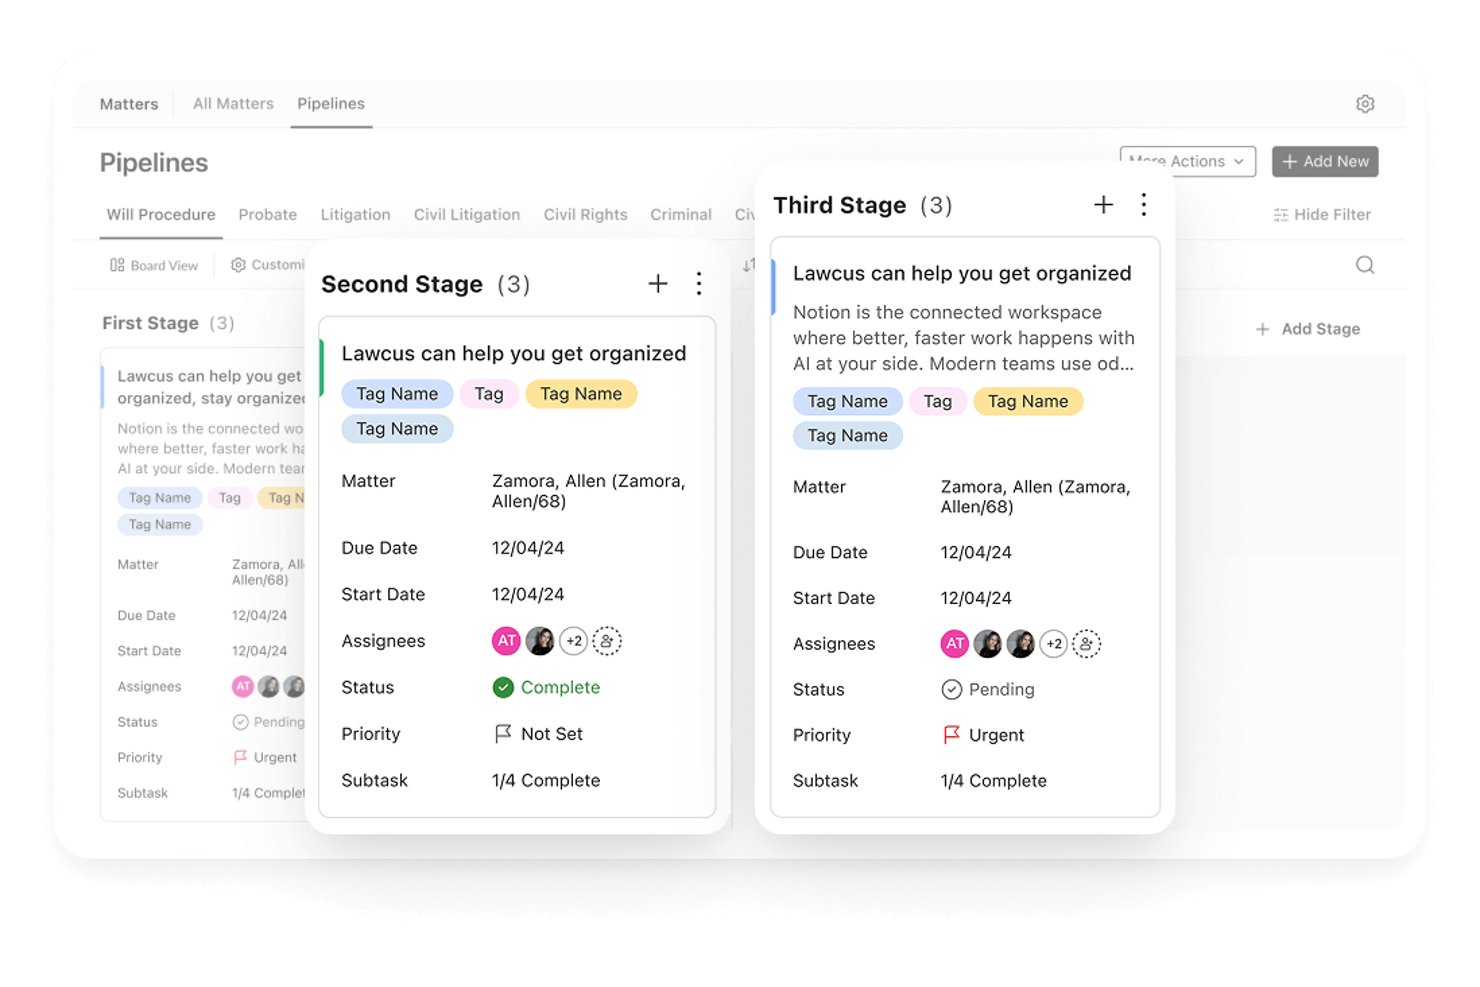Click Matters breadcrumb label
The height and width of the screenshot is (987, 1480).
[x=129, y=104]
